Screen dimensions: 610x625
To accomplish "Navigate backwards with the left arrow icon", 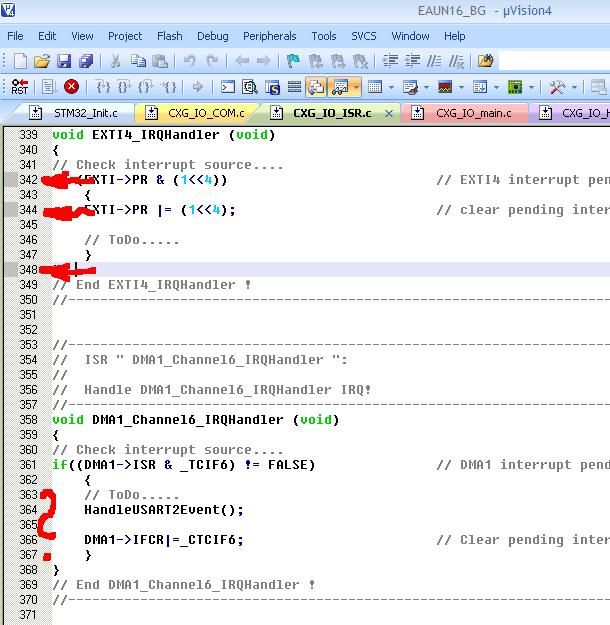I will (x=242, y=61).
